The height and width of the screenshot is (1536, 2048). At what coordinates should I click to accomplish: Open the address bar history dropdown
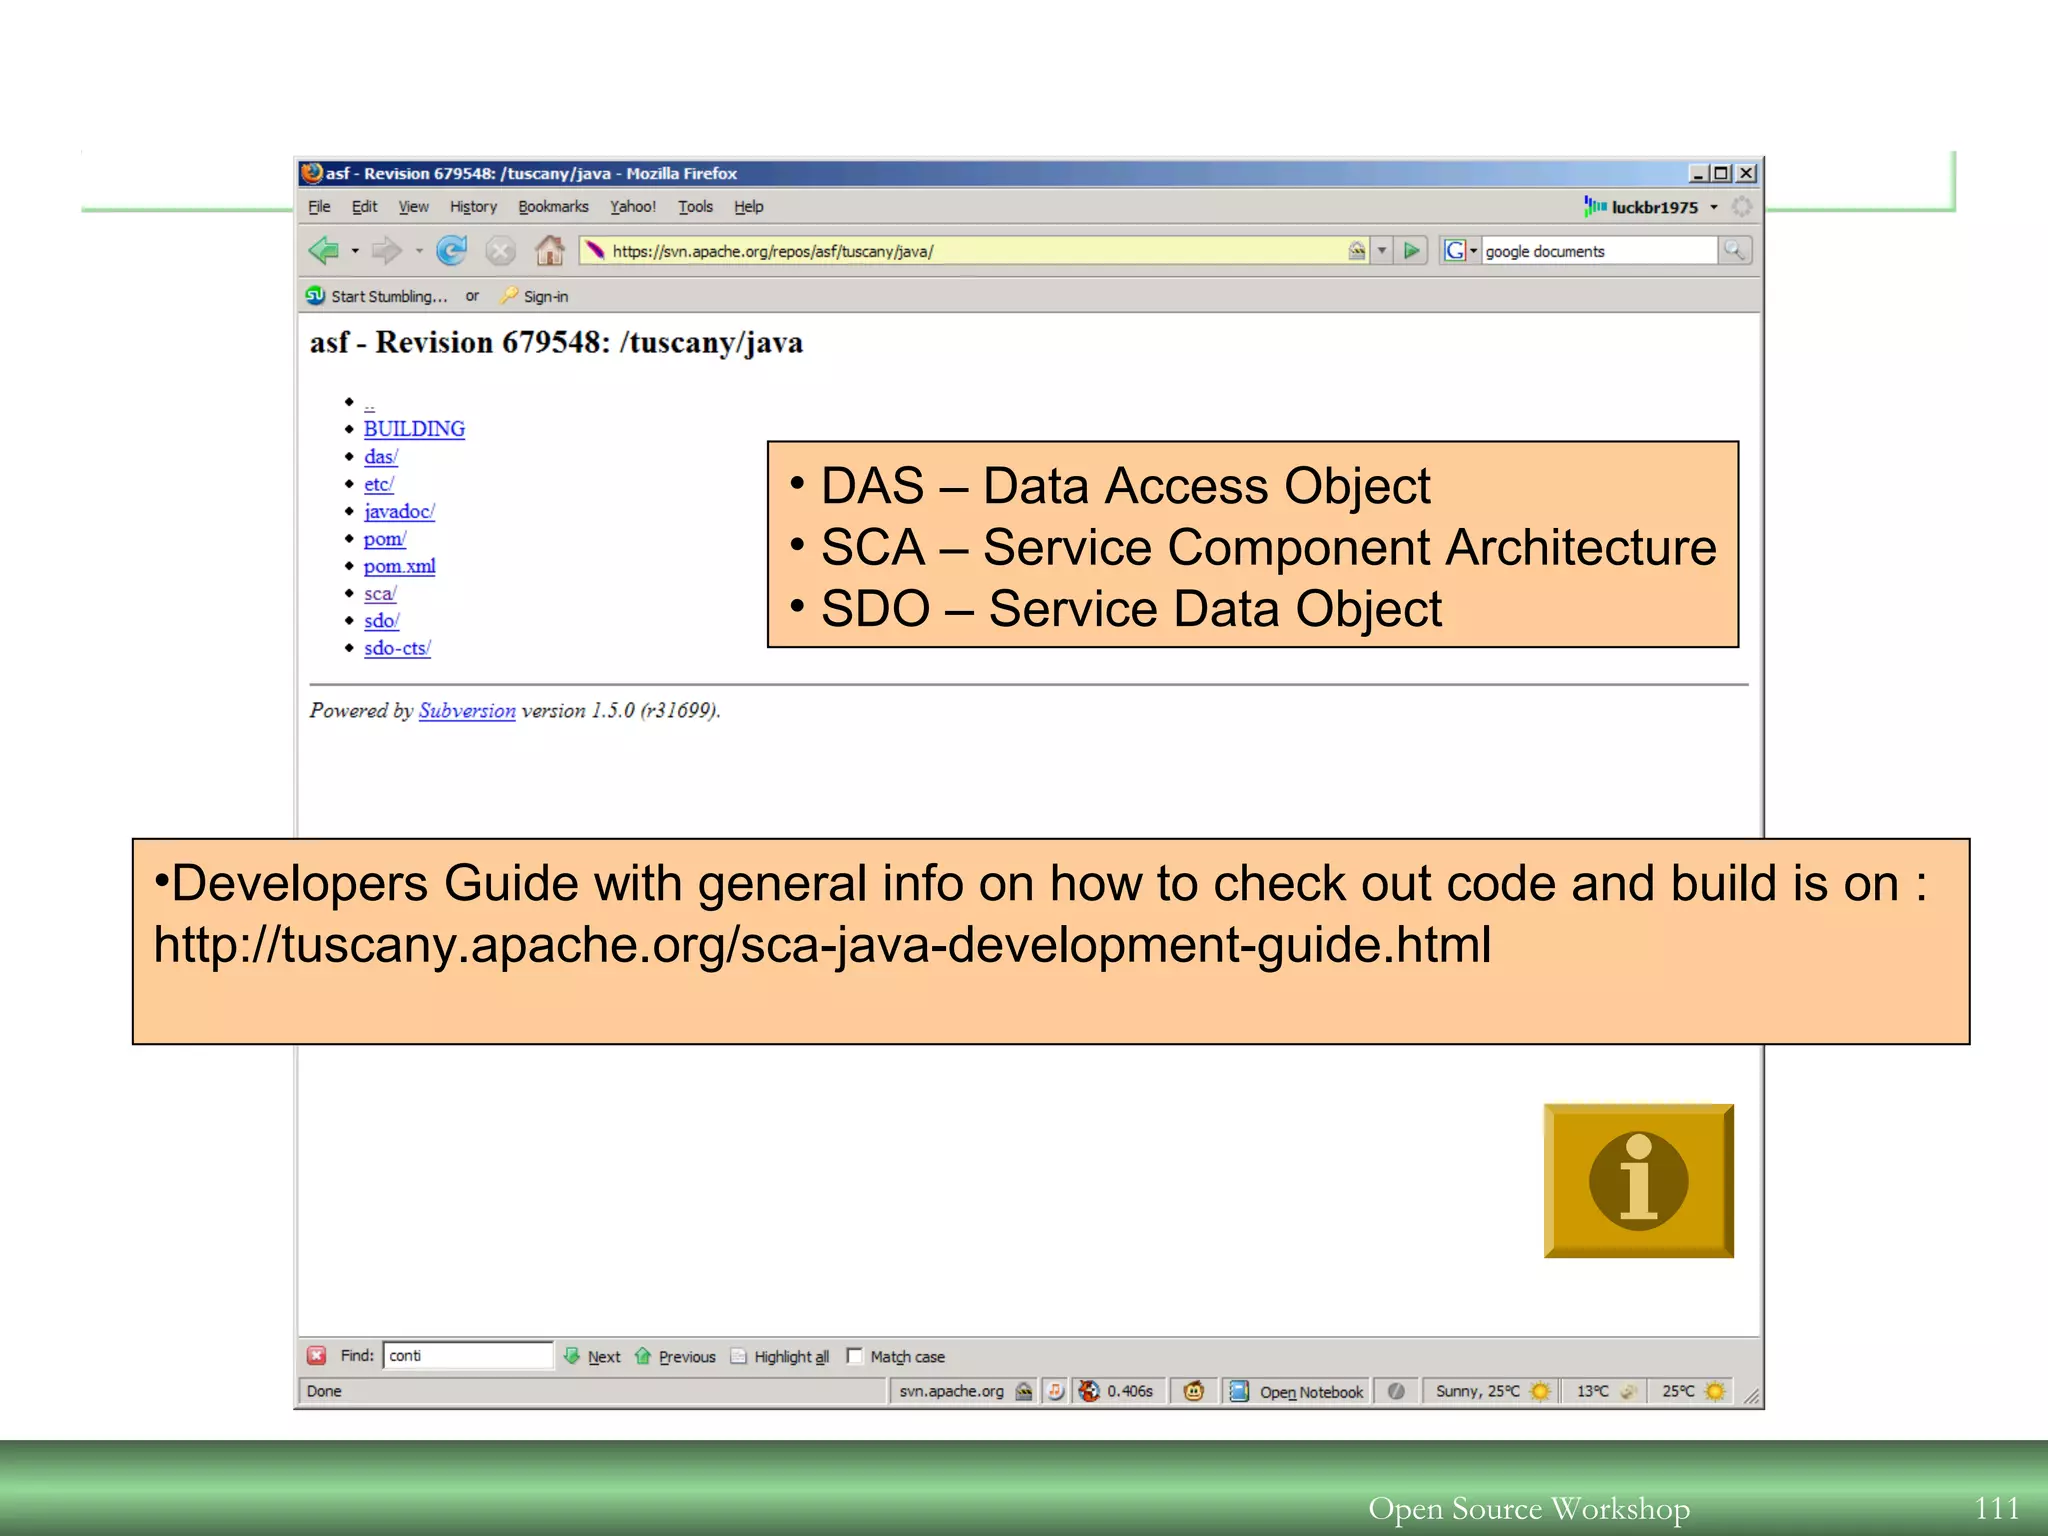coord(1382,250)
